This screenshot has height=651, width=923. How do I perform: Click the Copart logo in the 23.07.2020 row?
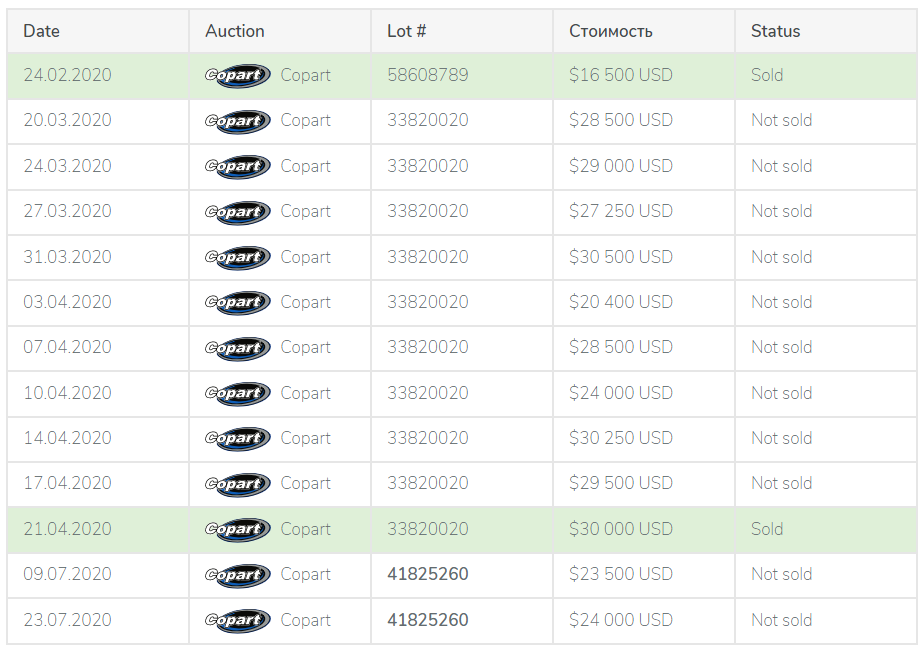(237, 620)
